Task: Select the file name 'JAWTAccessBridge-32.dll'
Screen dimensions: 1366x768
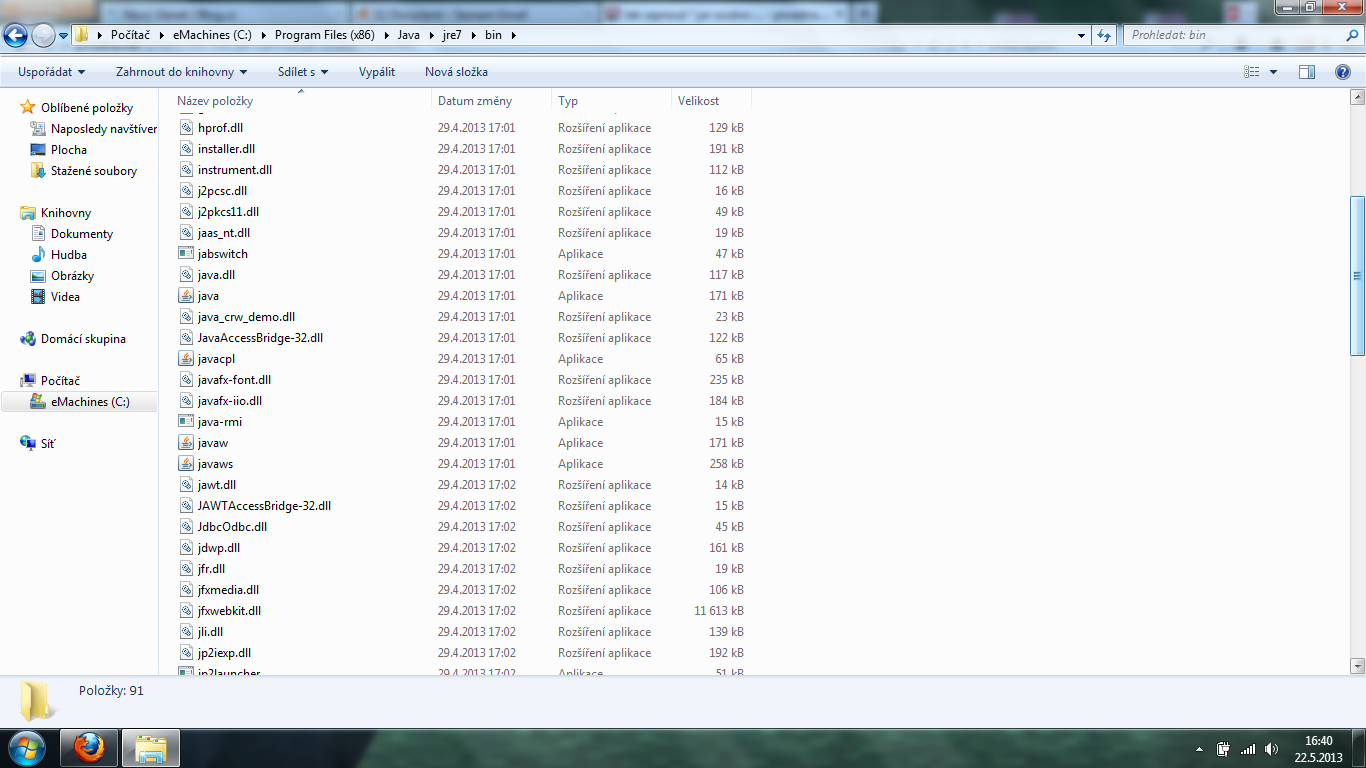Action: click(x=264, y=506)
